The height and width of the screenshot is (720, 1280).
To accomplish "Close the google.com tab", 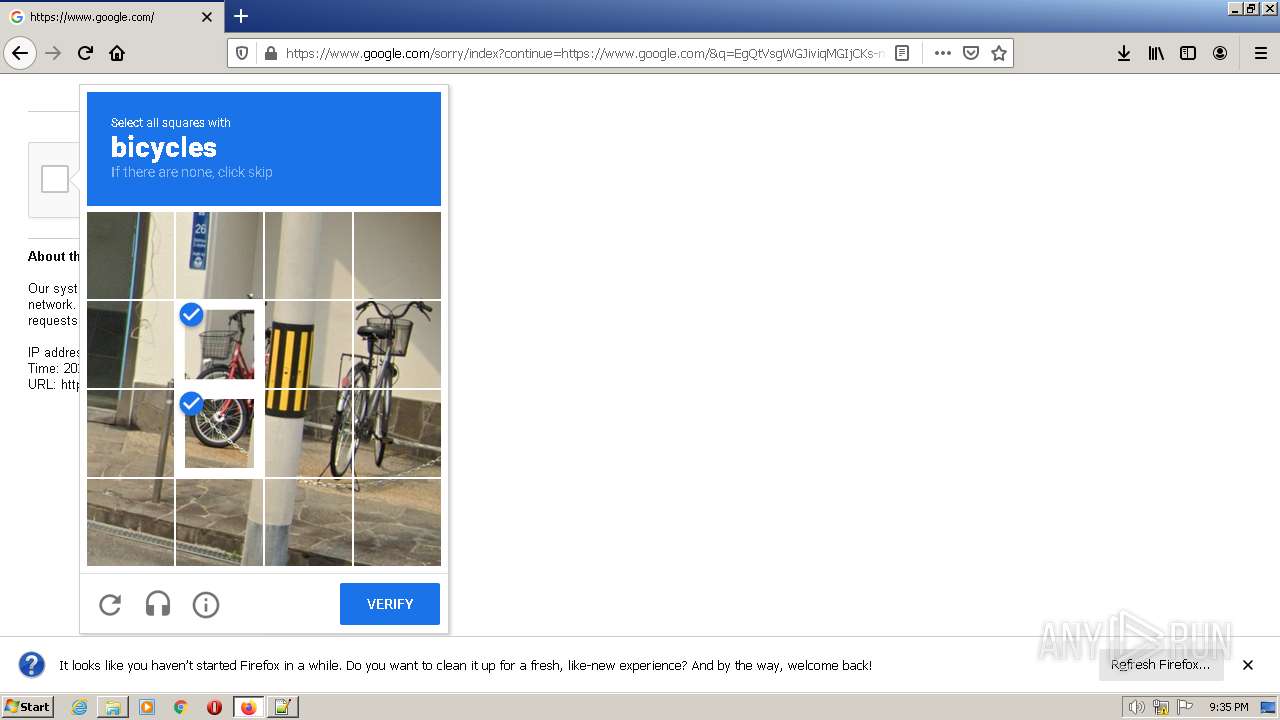I will pyautogui.click(x=207, y=17).
